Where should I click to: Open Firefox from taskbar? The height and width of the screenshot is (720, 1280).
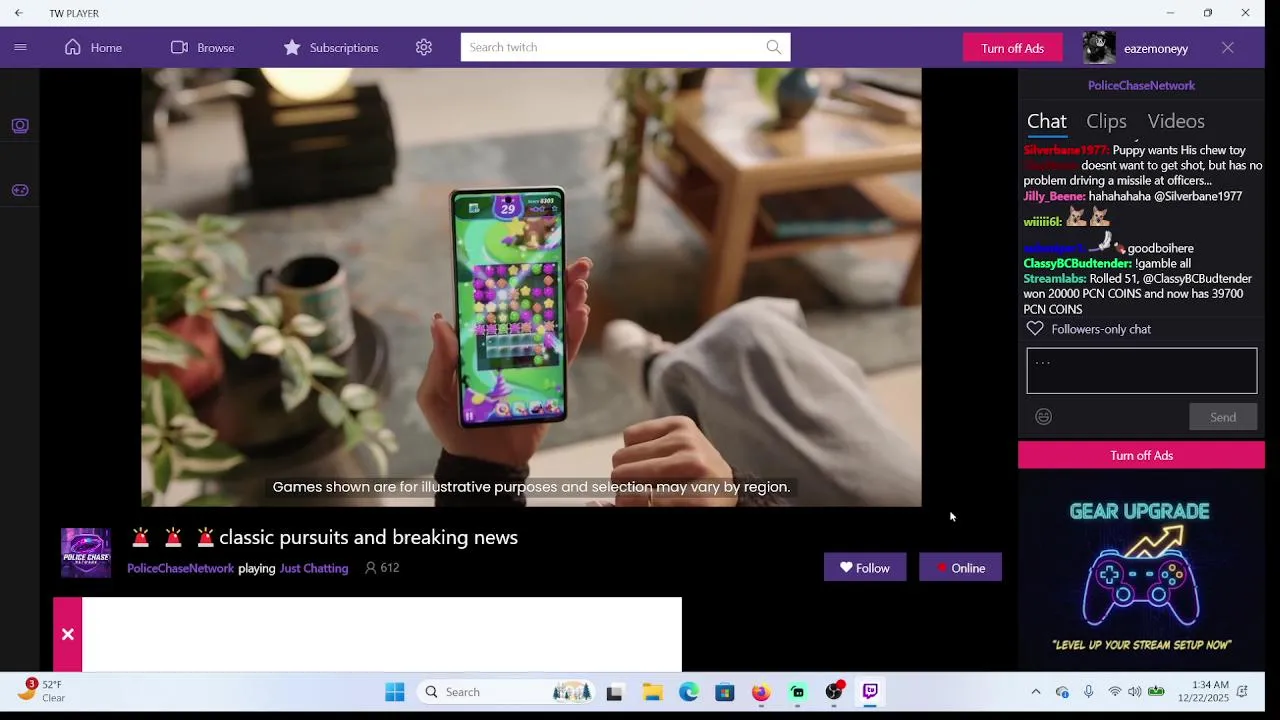pos(761,692)
